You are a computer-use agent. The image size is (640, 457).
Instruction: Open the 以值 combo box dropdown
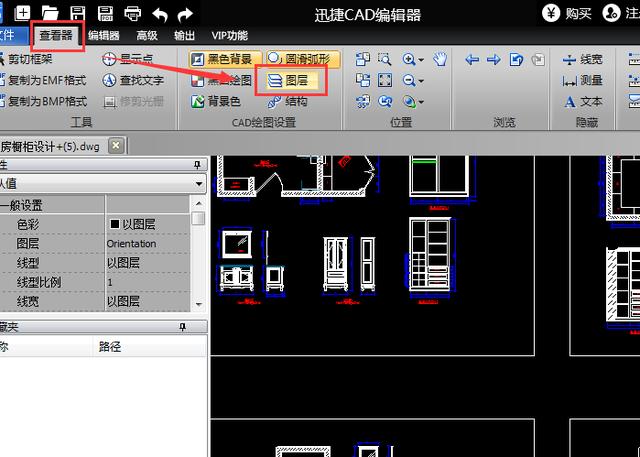coord(199,184)
